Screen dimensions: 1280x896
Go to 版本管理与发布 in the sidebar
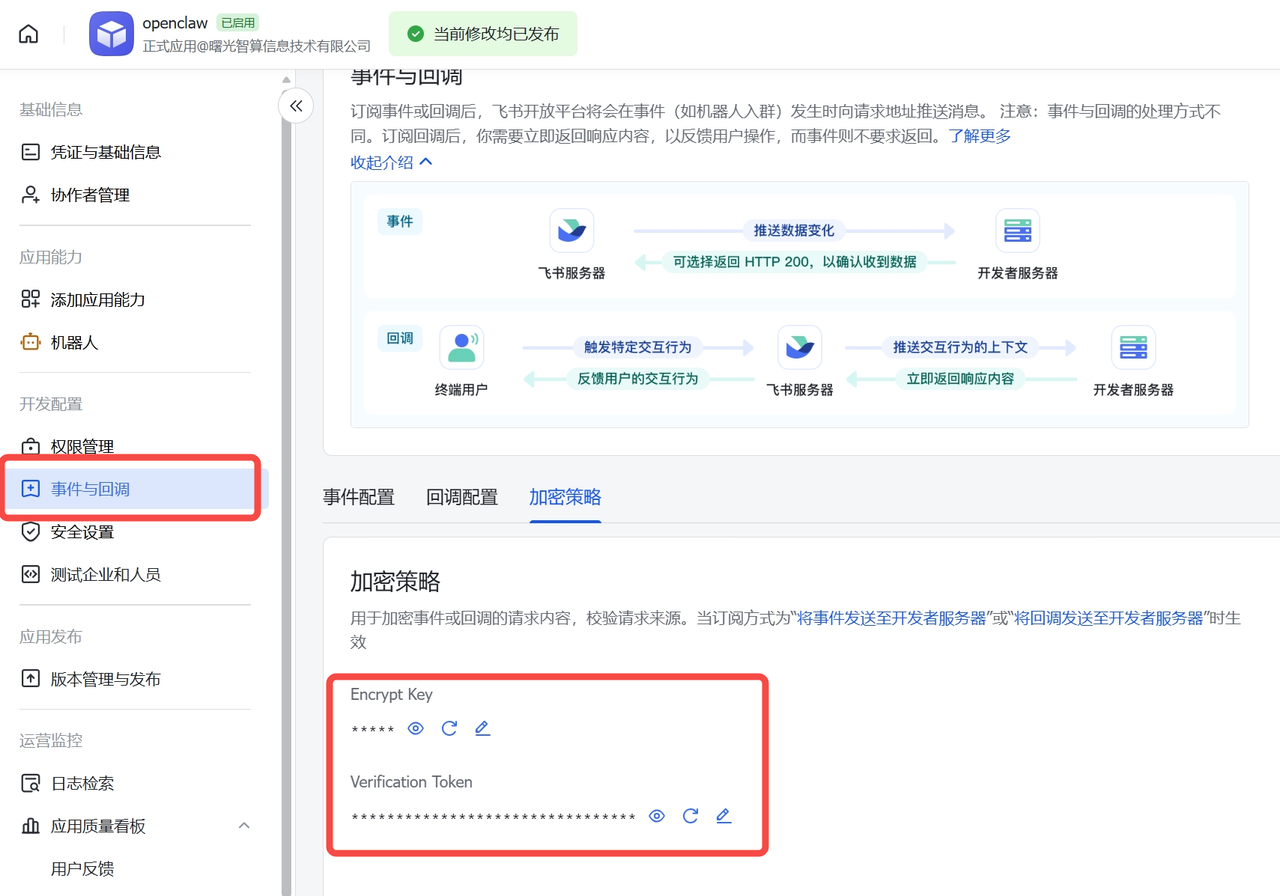point(105,679)
